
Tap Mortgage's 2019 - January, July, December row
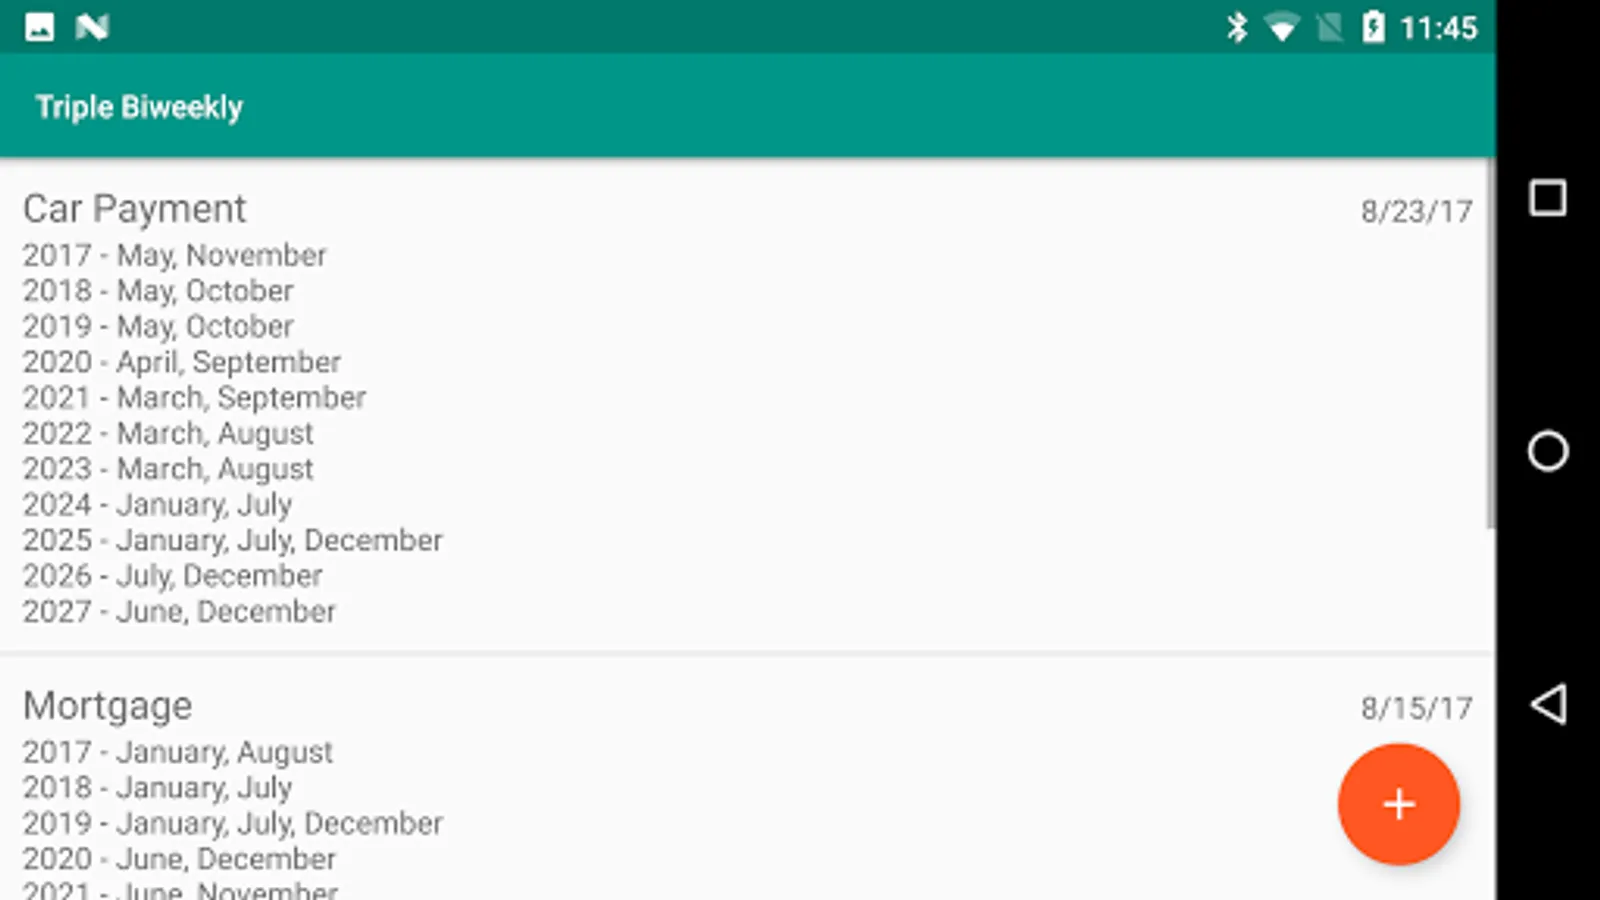(232, 823)
